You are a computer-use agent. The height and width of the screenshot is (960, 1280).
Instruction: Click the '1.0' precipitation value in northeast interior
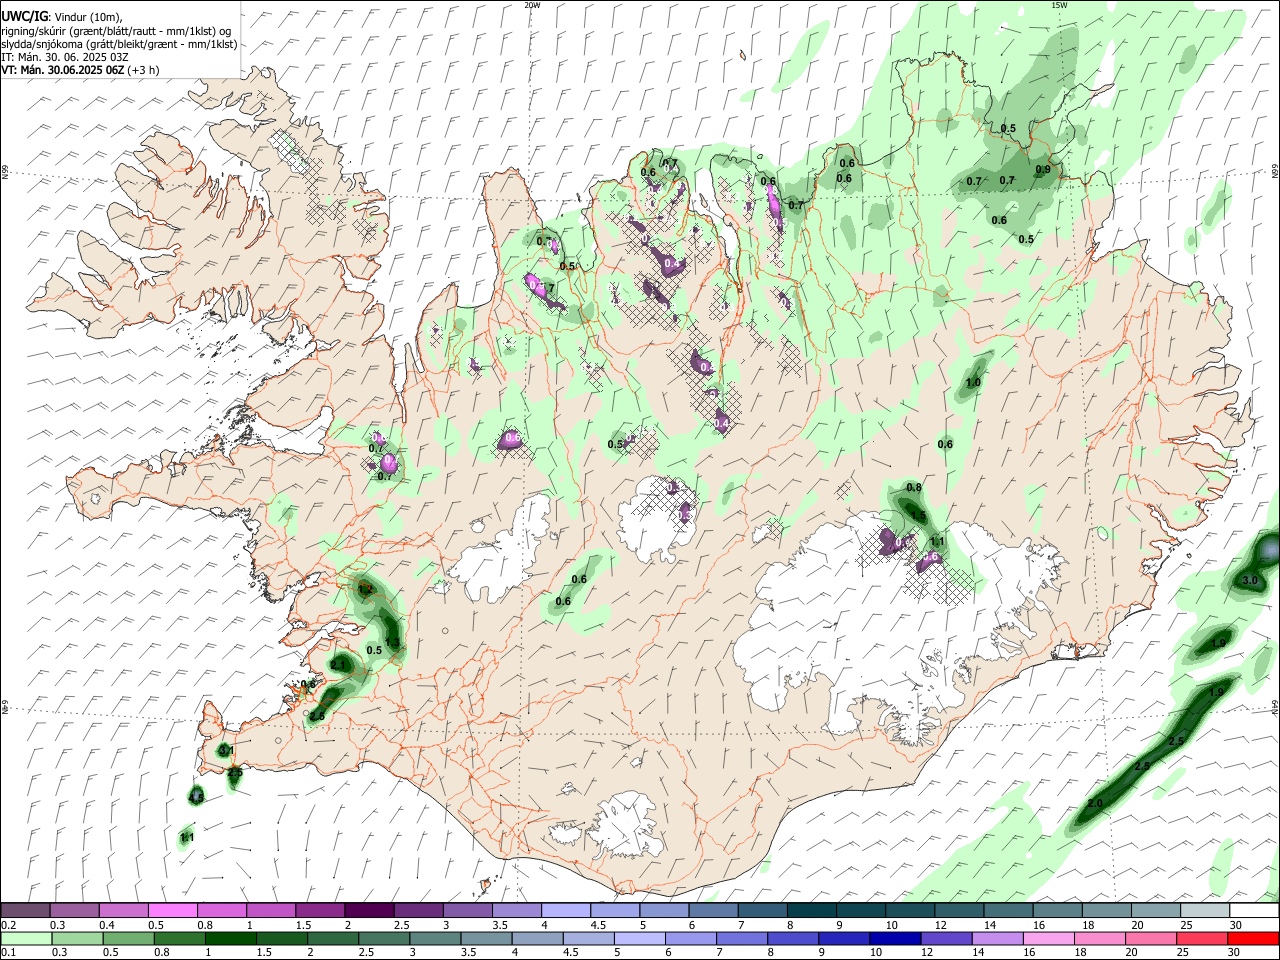point(973,383)
